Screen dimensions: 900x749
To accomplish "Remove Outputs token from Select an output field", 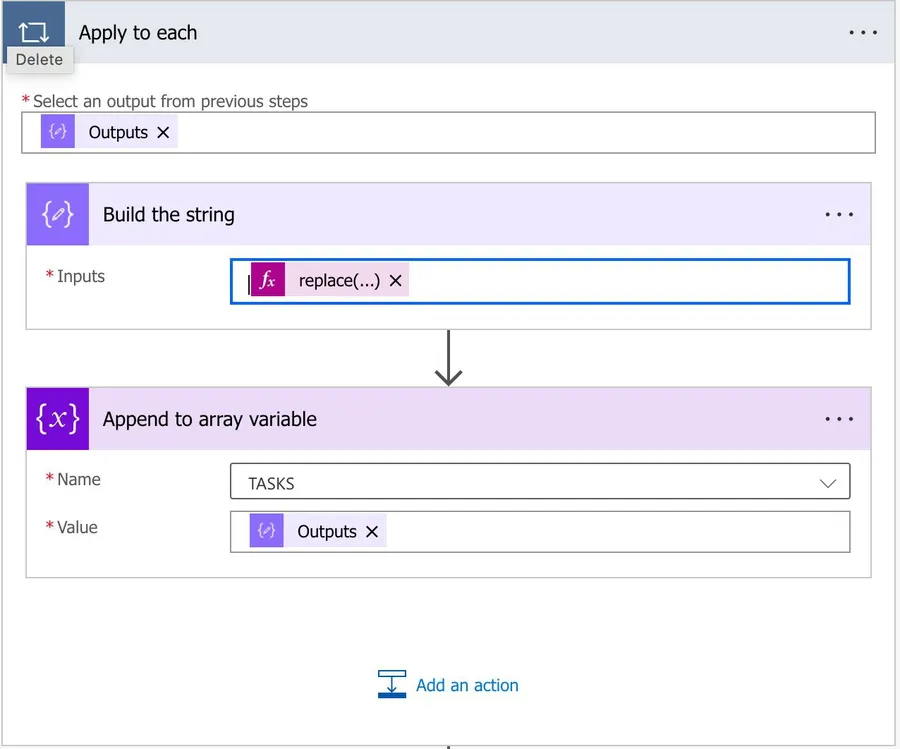I will point(163,132).
